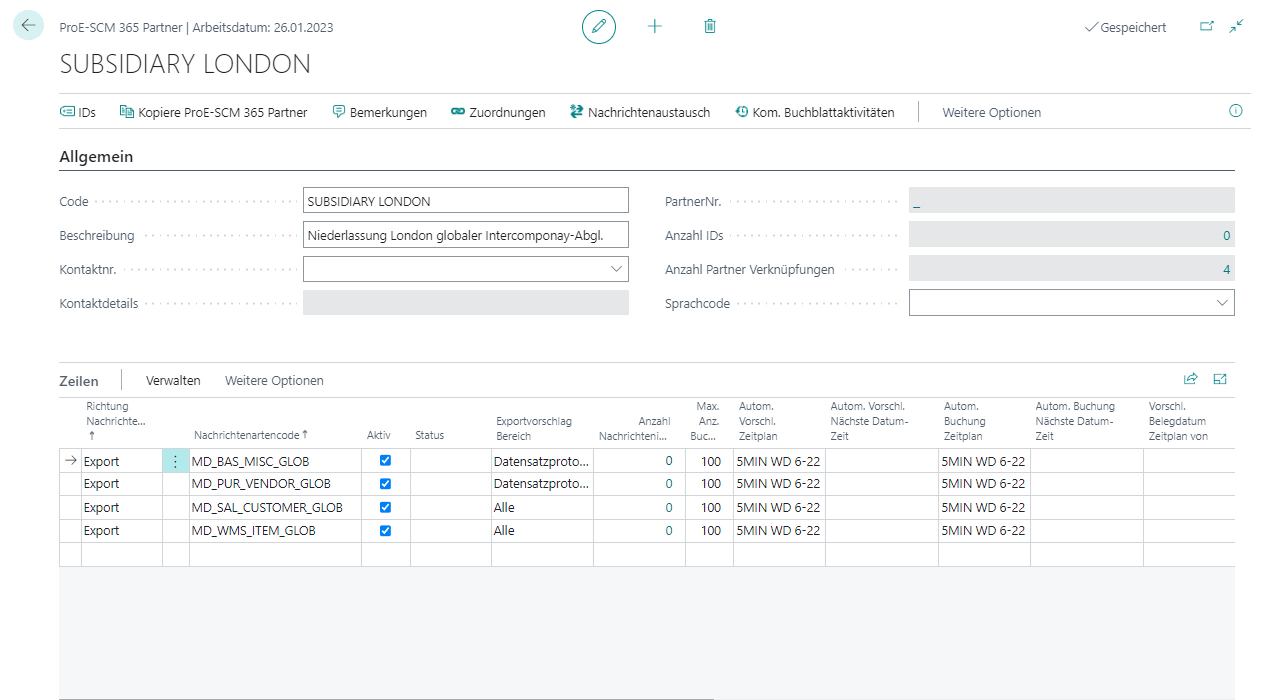Click the Aktiv column header
Image resolution: width=1280 pixels, height=700 pixels.
[x=378, y=435]
